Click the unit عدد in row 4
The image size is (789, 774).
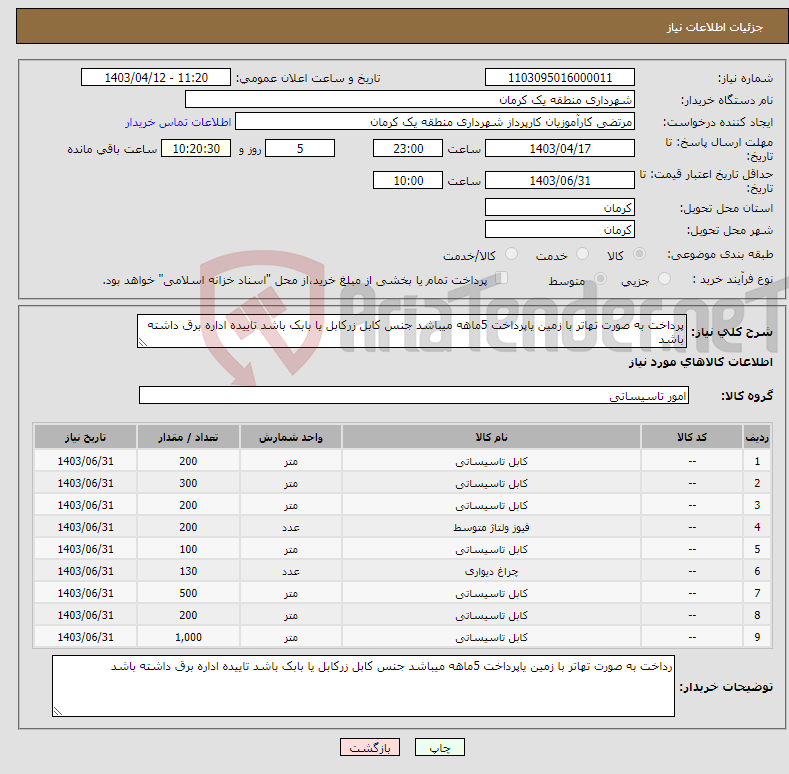click(291, 527)
